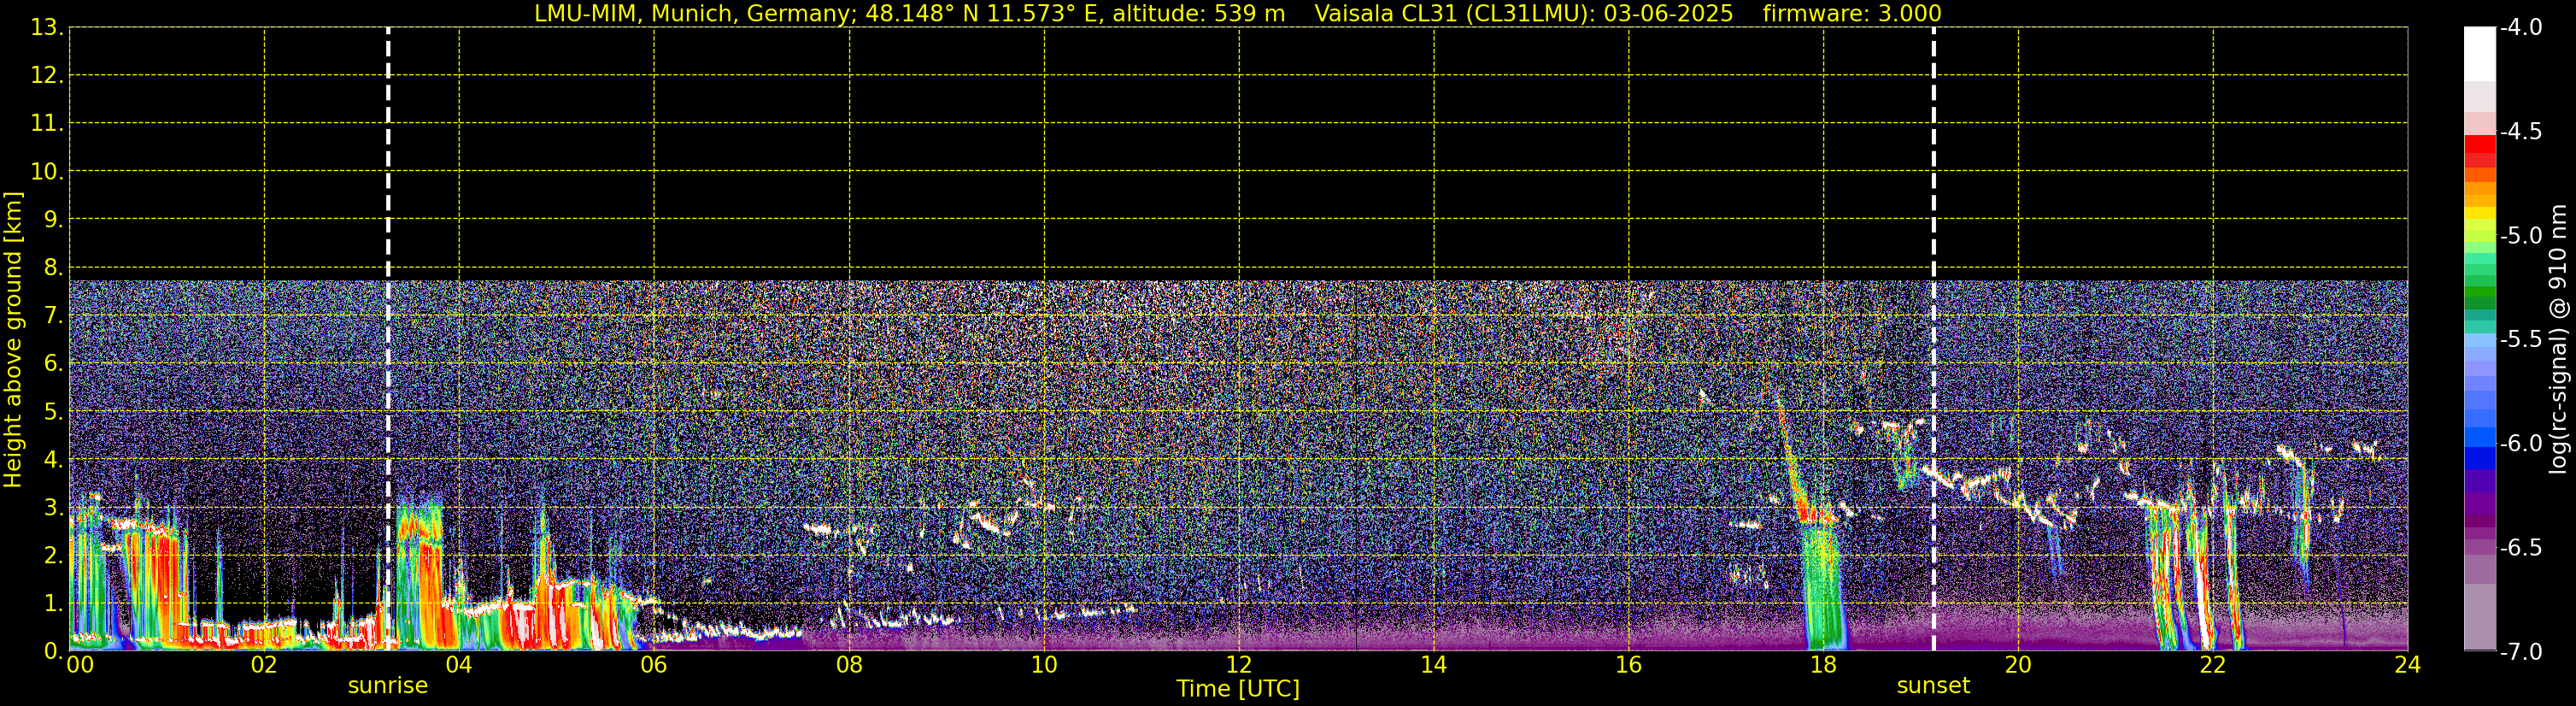2576x706 pixels.
Task: Click the "log(rc-signal) @ 910 nm" color bar label
Action: click(x=2558, y=339)
